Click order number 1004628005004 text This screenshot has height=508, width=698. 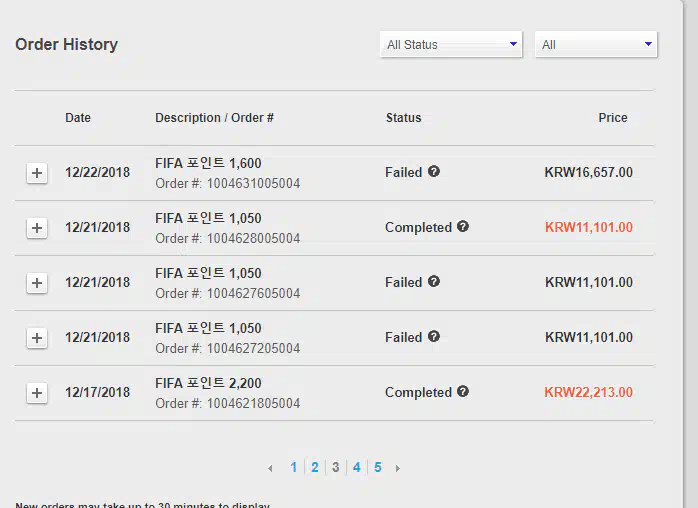253,239
